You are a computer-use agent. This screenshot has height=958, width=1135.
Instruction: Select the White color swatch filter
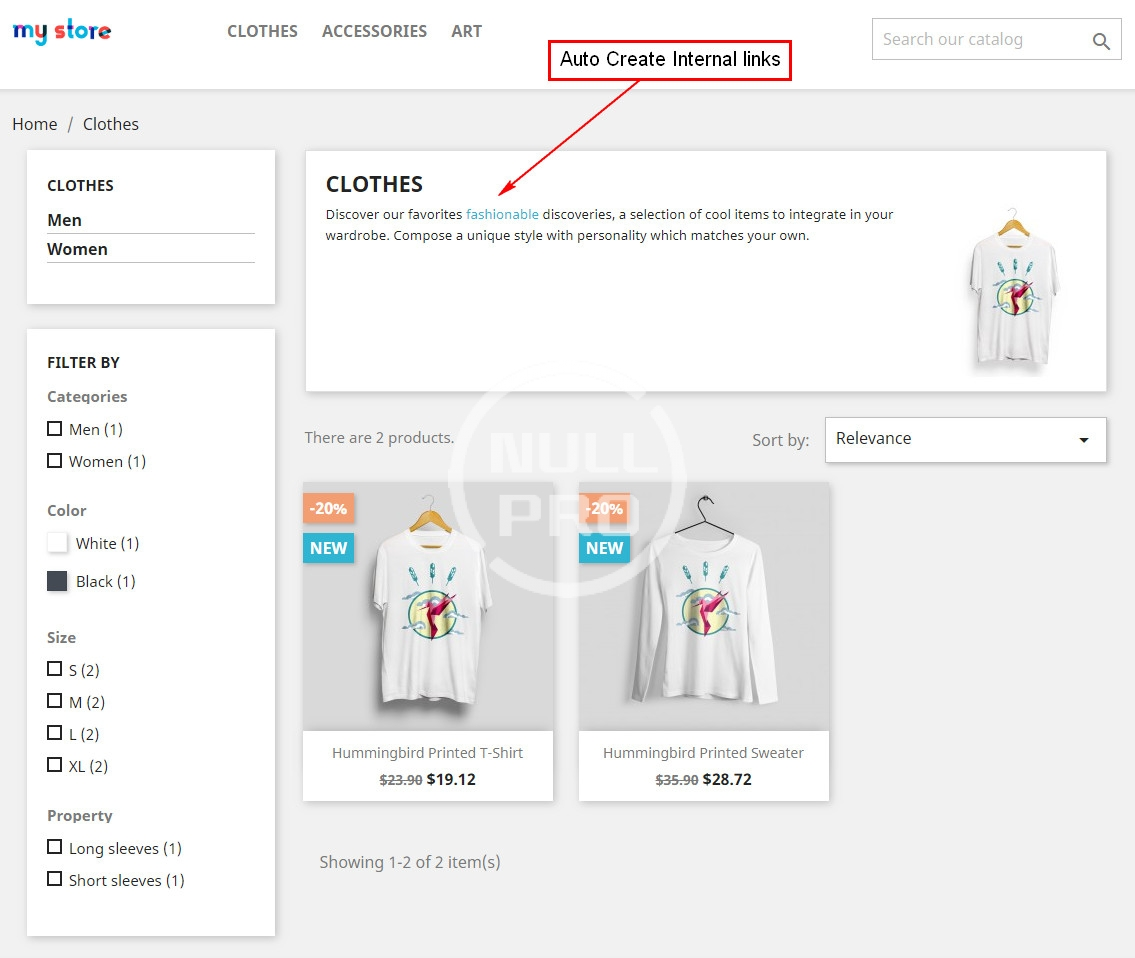(x=58, y=543)
